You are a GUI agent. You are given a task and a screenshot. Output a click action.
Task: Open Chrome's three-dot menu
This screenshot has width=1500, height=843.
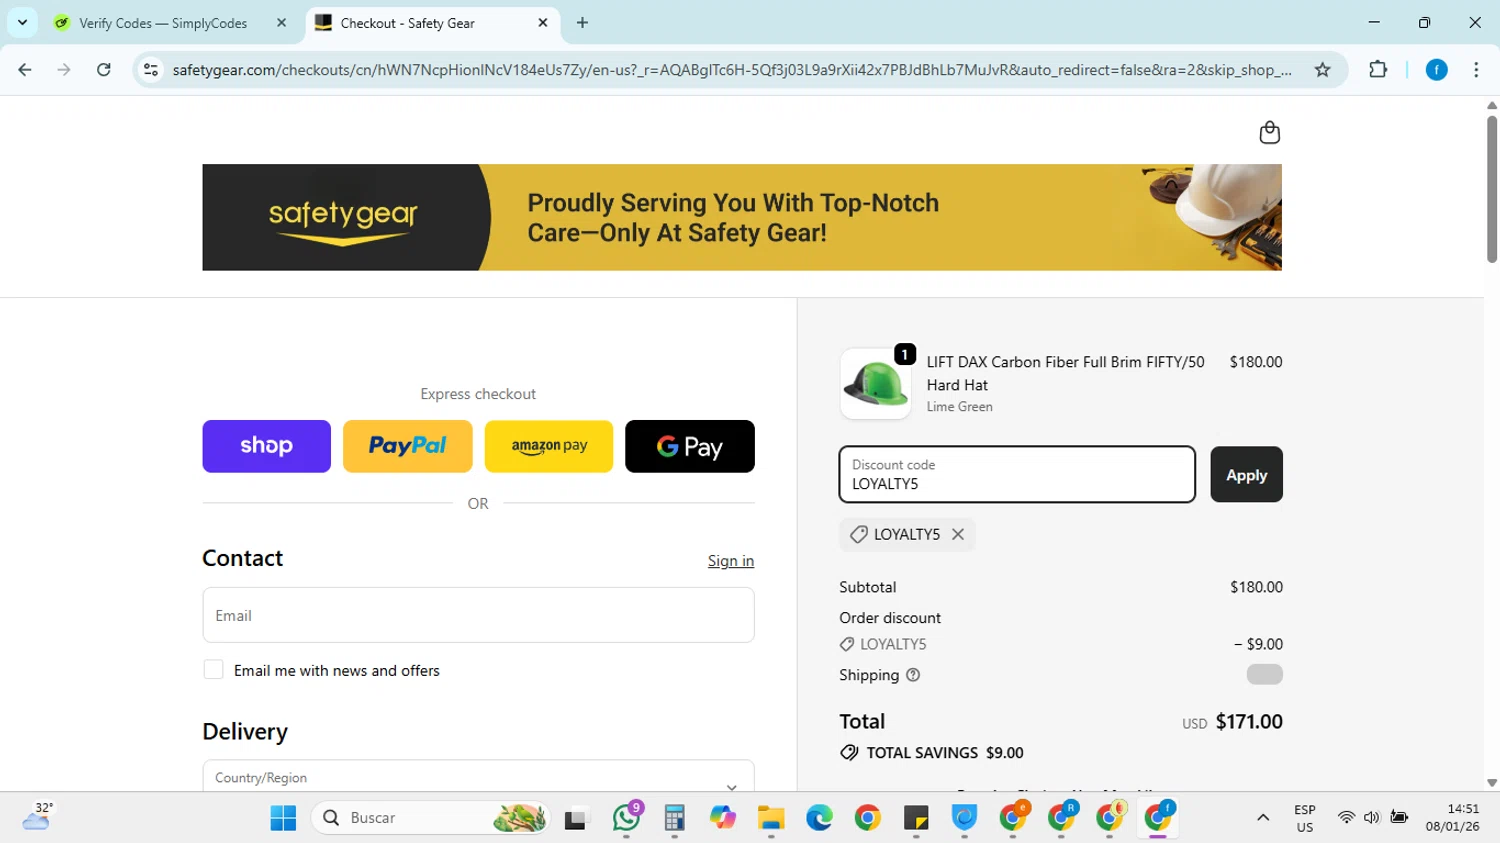pos(1476,70)
